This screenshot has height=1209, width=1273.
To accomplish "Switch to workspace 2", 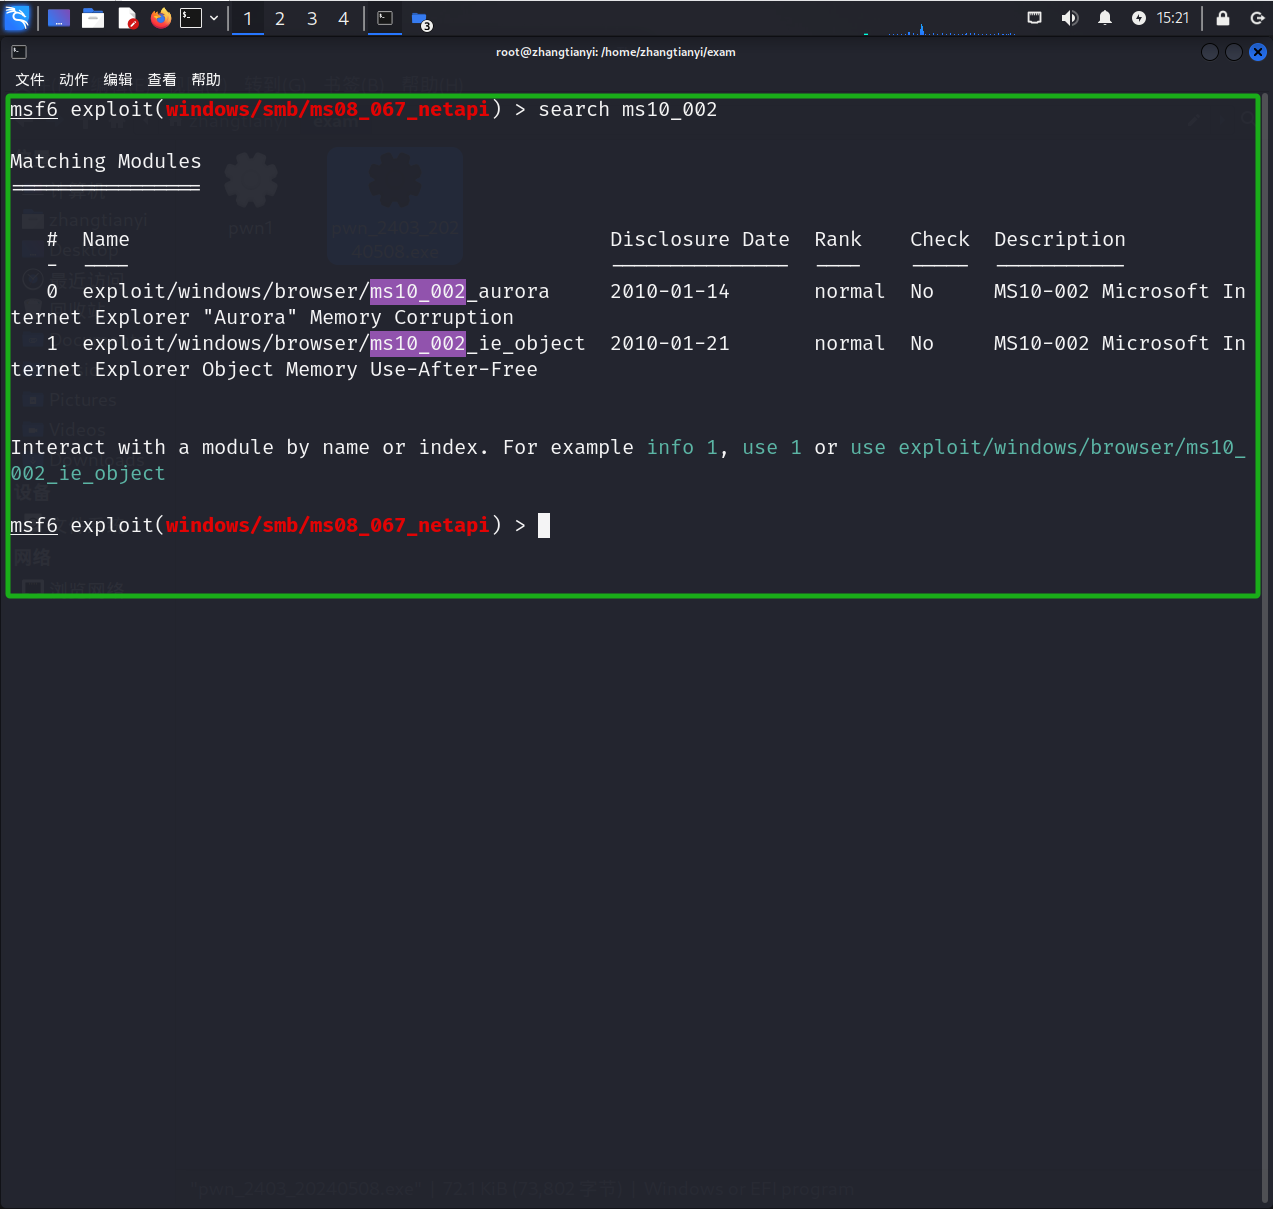I will [x=280, y=19].
